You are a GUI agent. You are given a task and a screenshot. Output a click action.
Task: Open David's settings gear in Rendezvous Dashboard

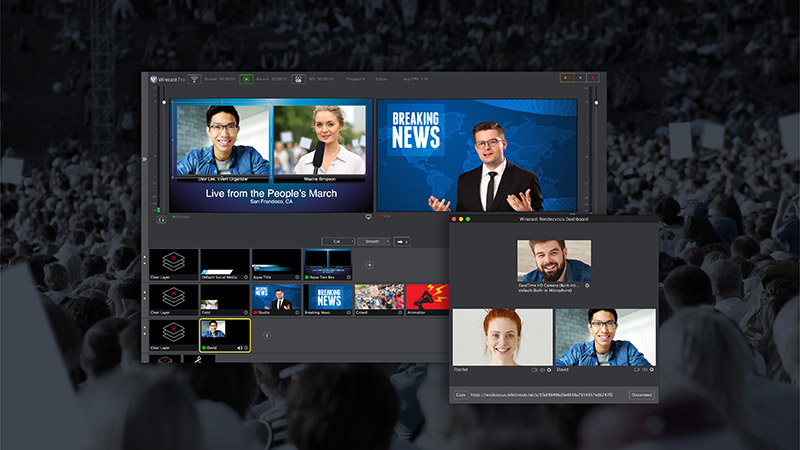(652, 369)
